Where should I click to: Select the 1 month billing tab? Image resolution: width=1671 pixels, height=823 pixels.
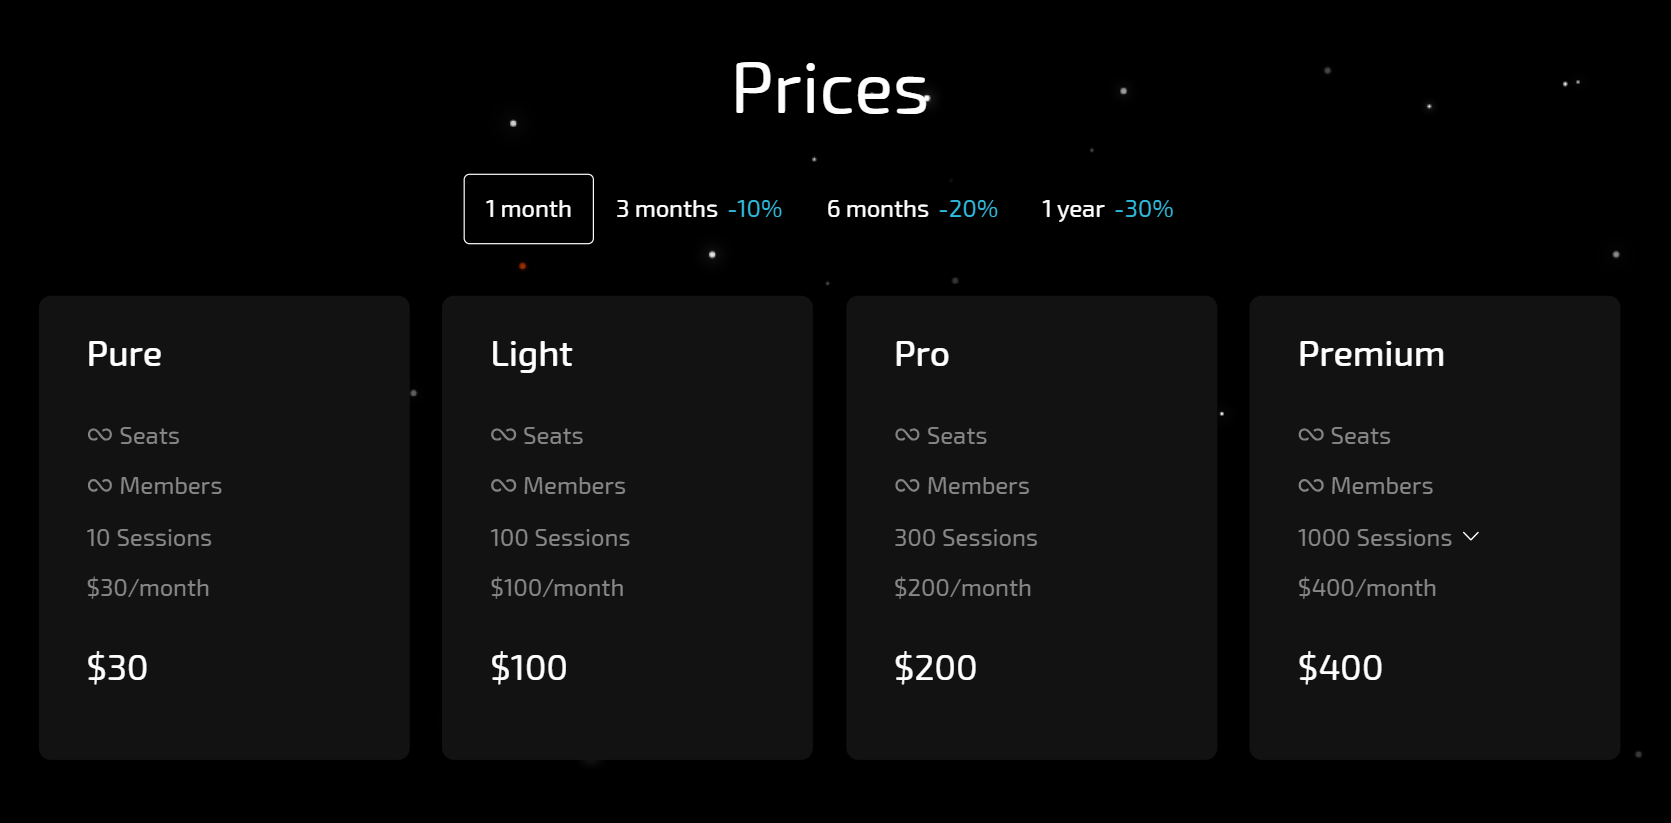coord(528,209)
